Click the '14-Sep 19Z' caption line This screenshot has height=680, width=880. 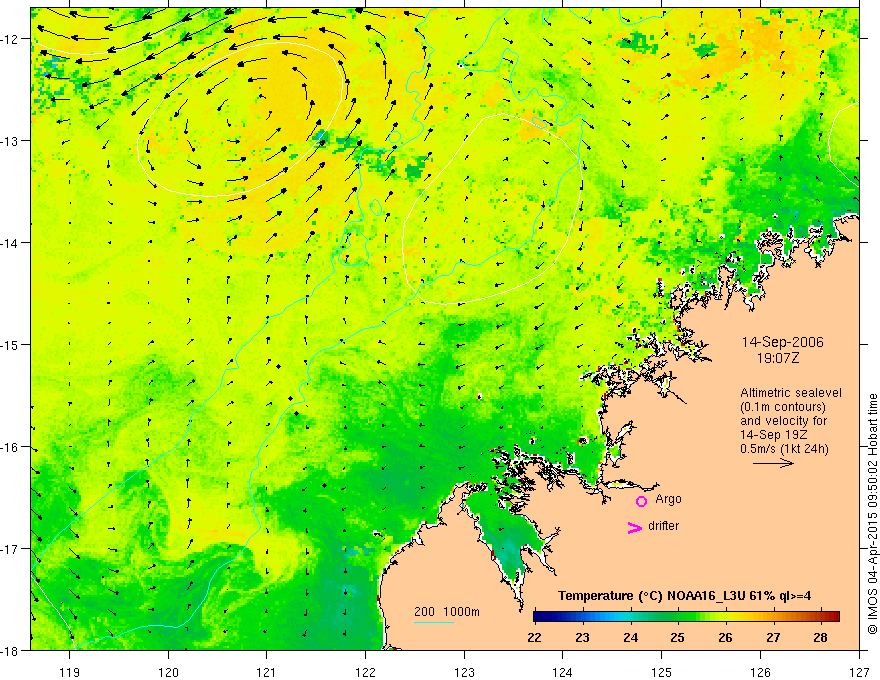tap(775, 435)
